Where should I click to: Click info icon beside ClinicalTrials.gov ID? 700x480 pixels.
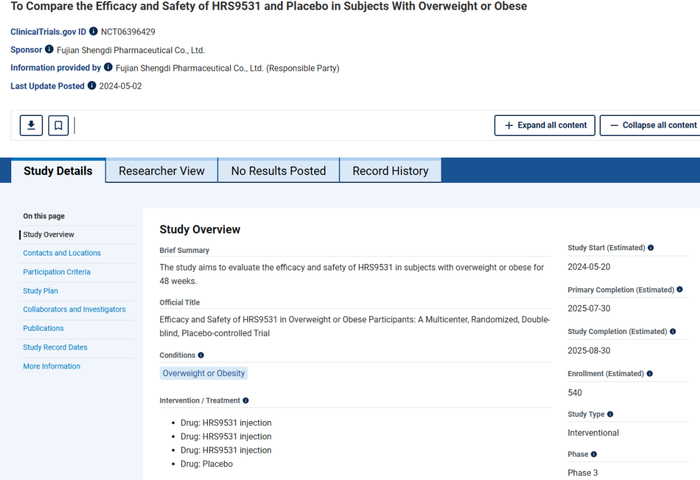pyautogui.click(x=93, y=31)
